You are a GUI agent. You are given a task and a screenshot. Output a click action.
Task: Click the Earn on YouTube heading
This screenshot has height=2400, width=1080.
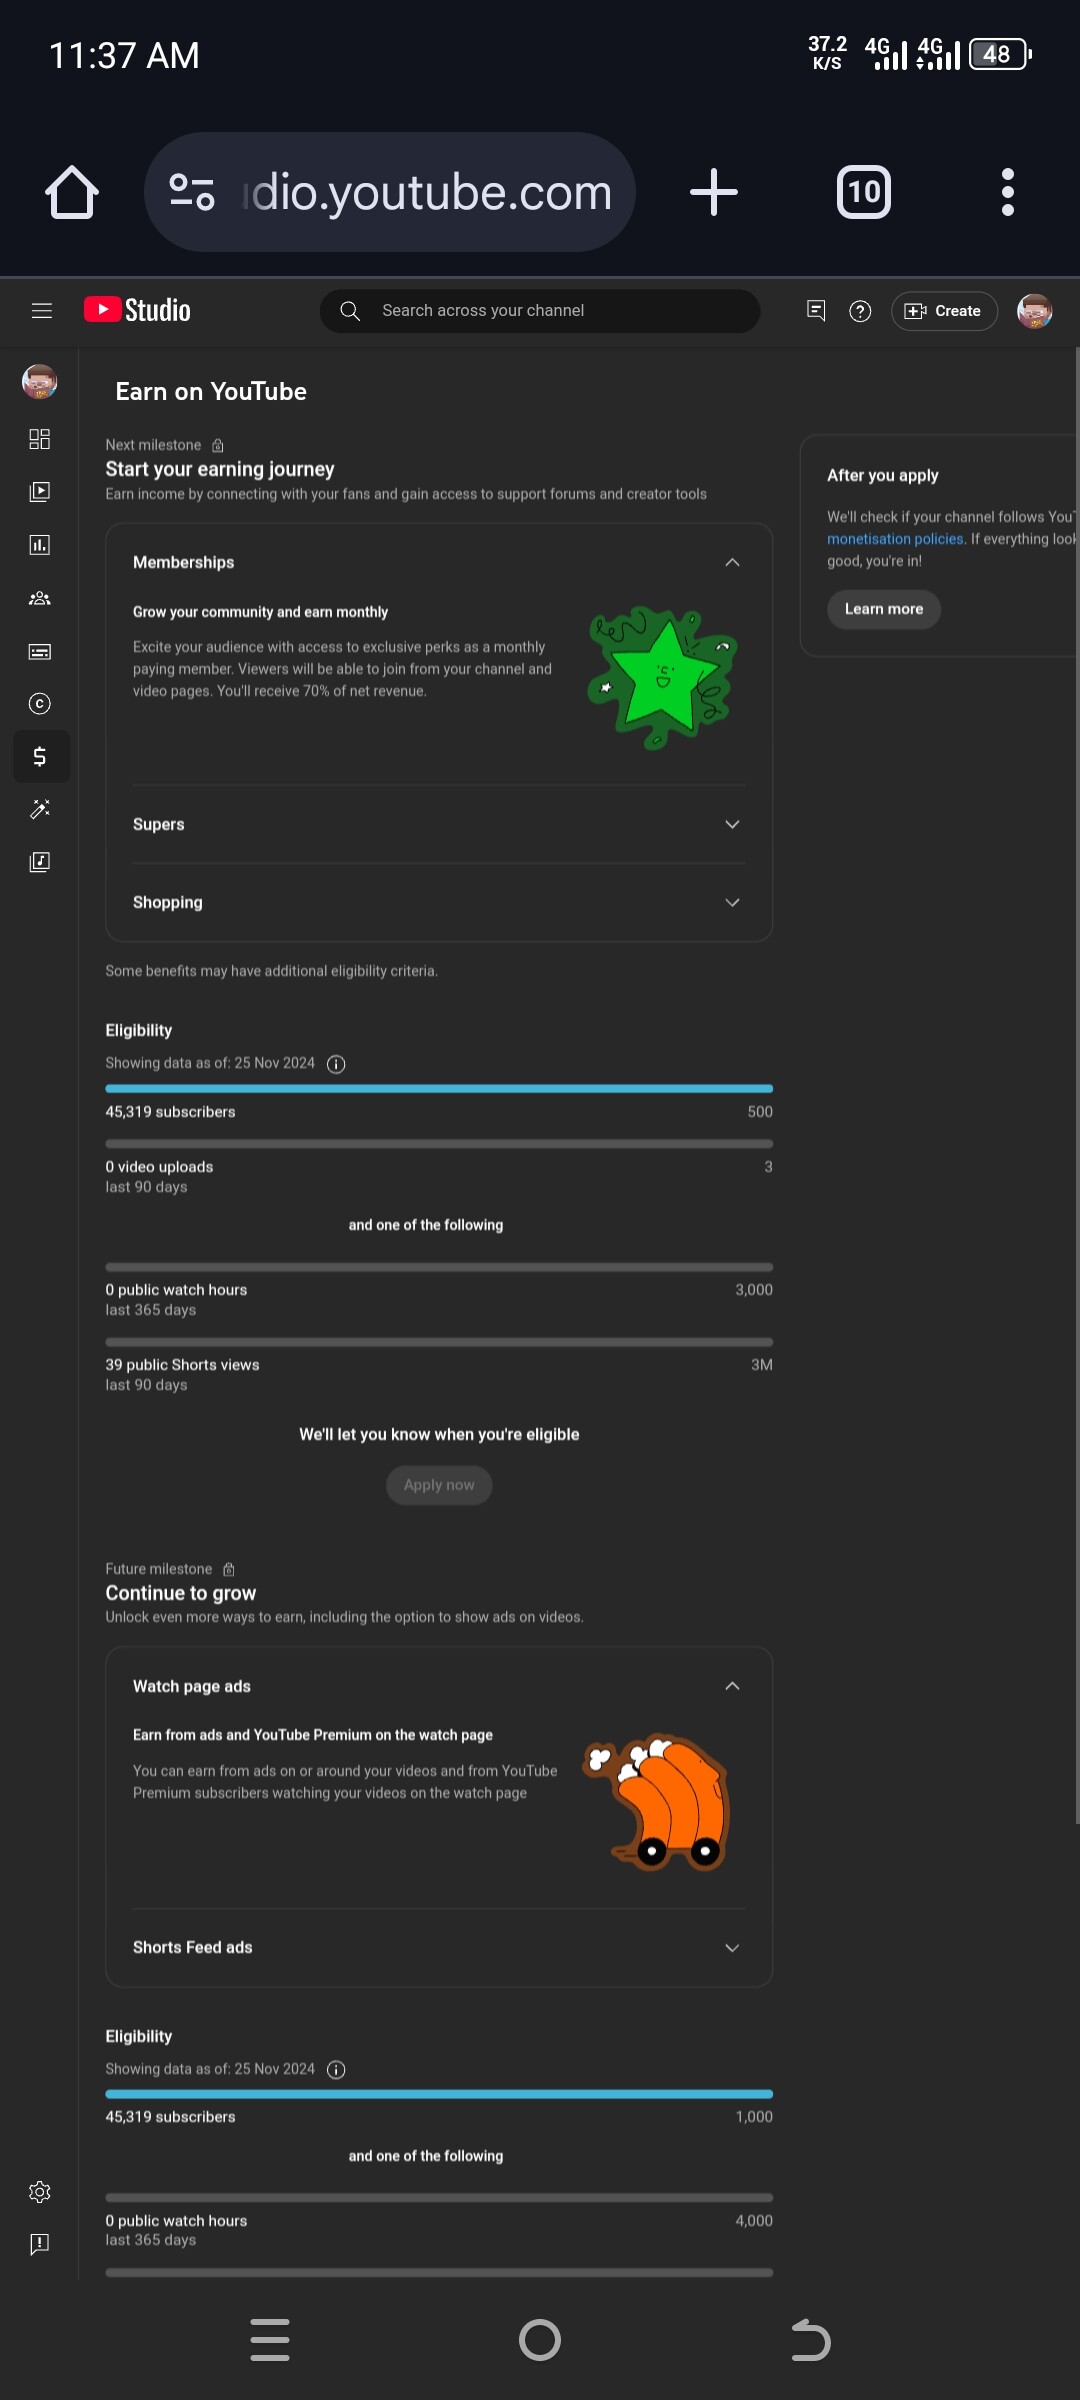211,392
